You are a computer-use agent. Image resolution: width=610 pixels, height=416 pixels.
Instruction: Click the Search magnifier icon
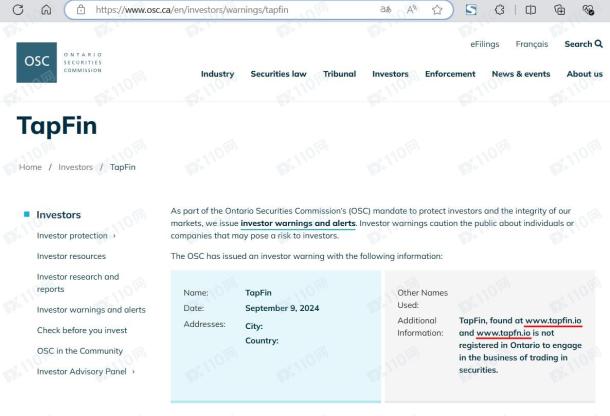[x=599, y=44]
